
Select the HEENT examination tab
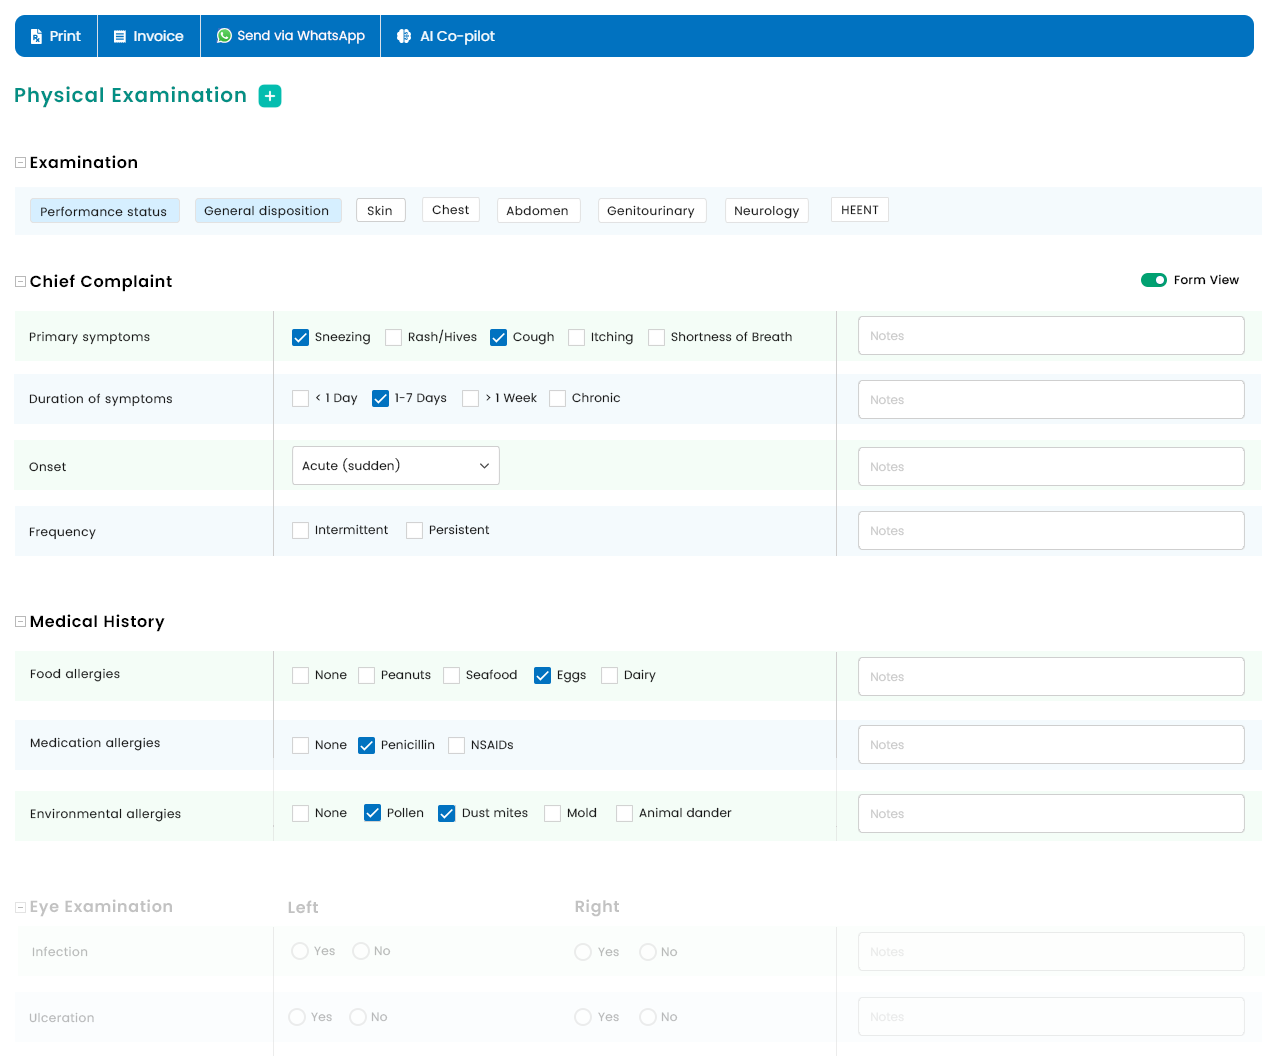coord(859,210)
